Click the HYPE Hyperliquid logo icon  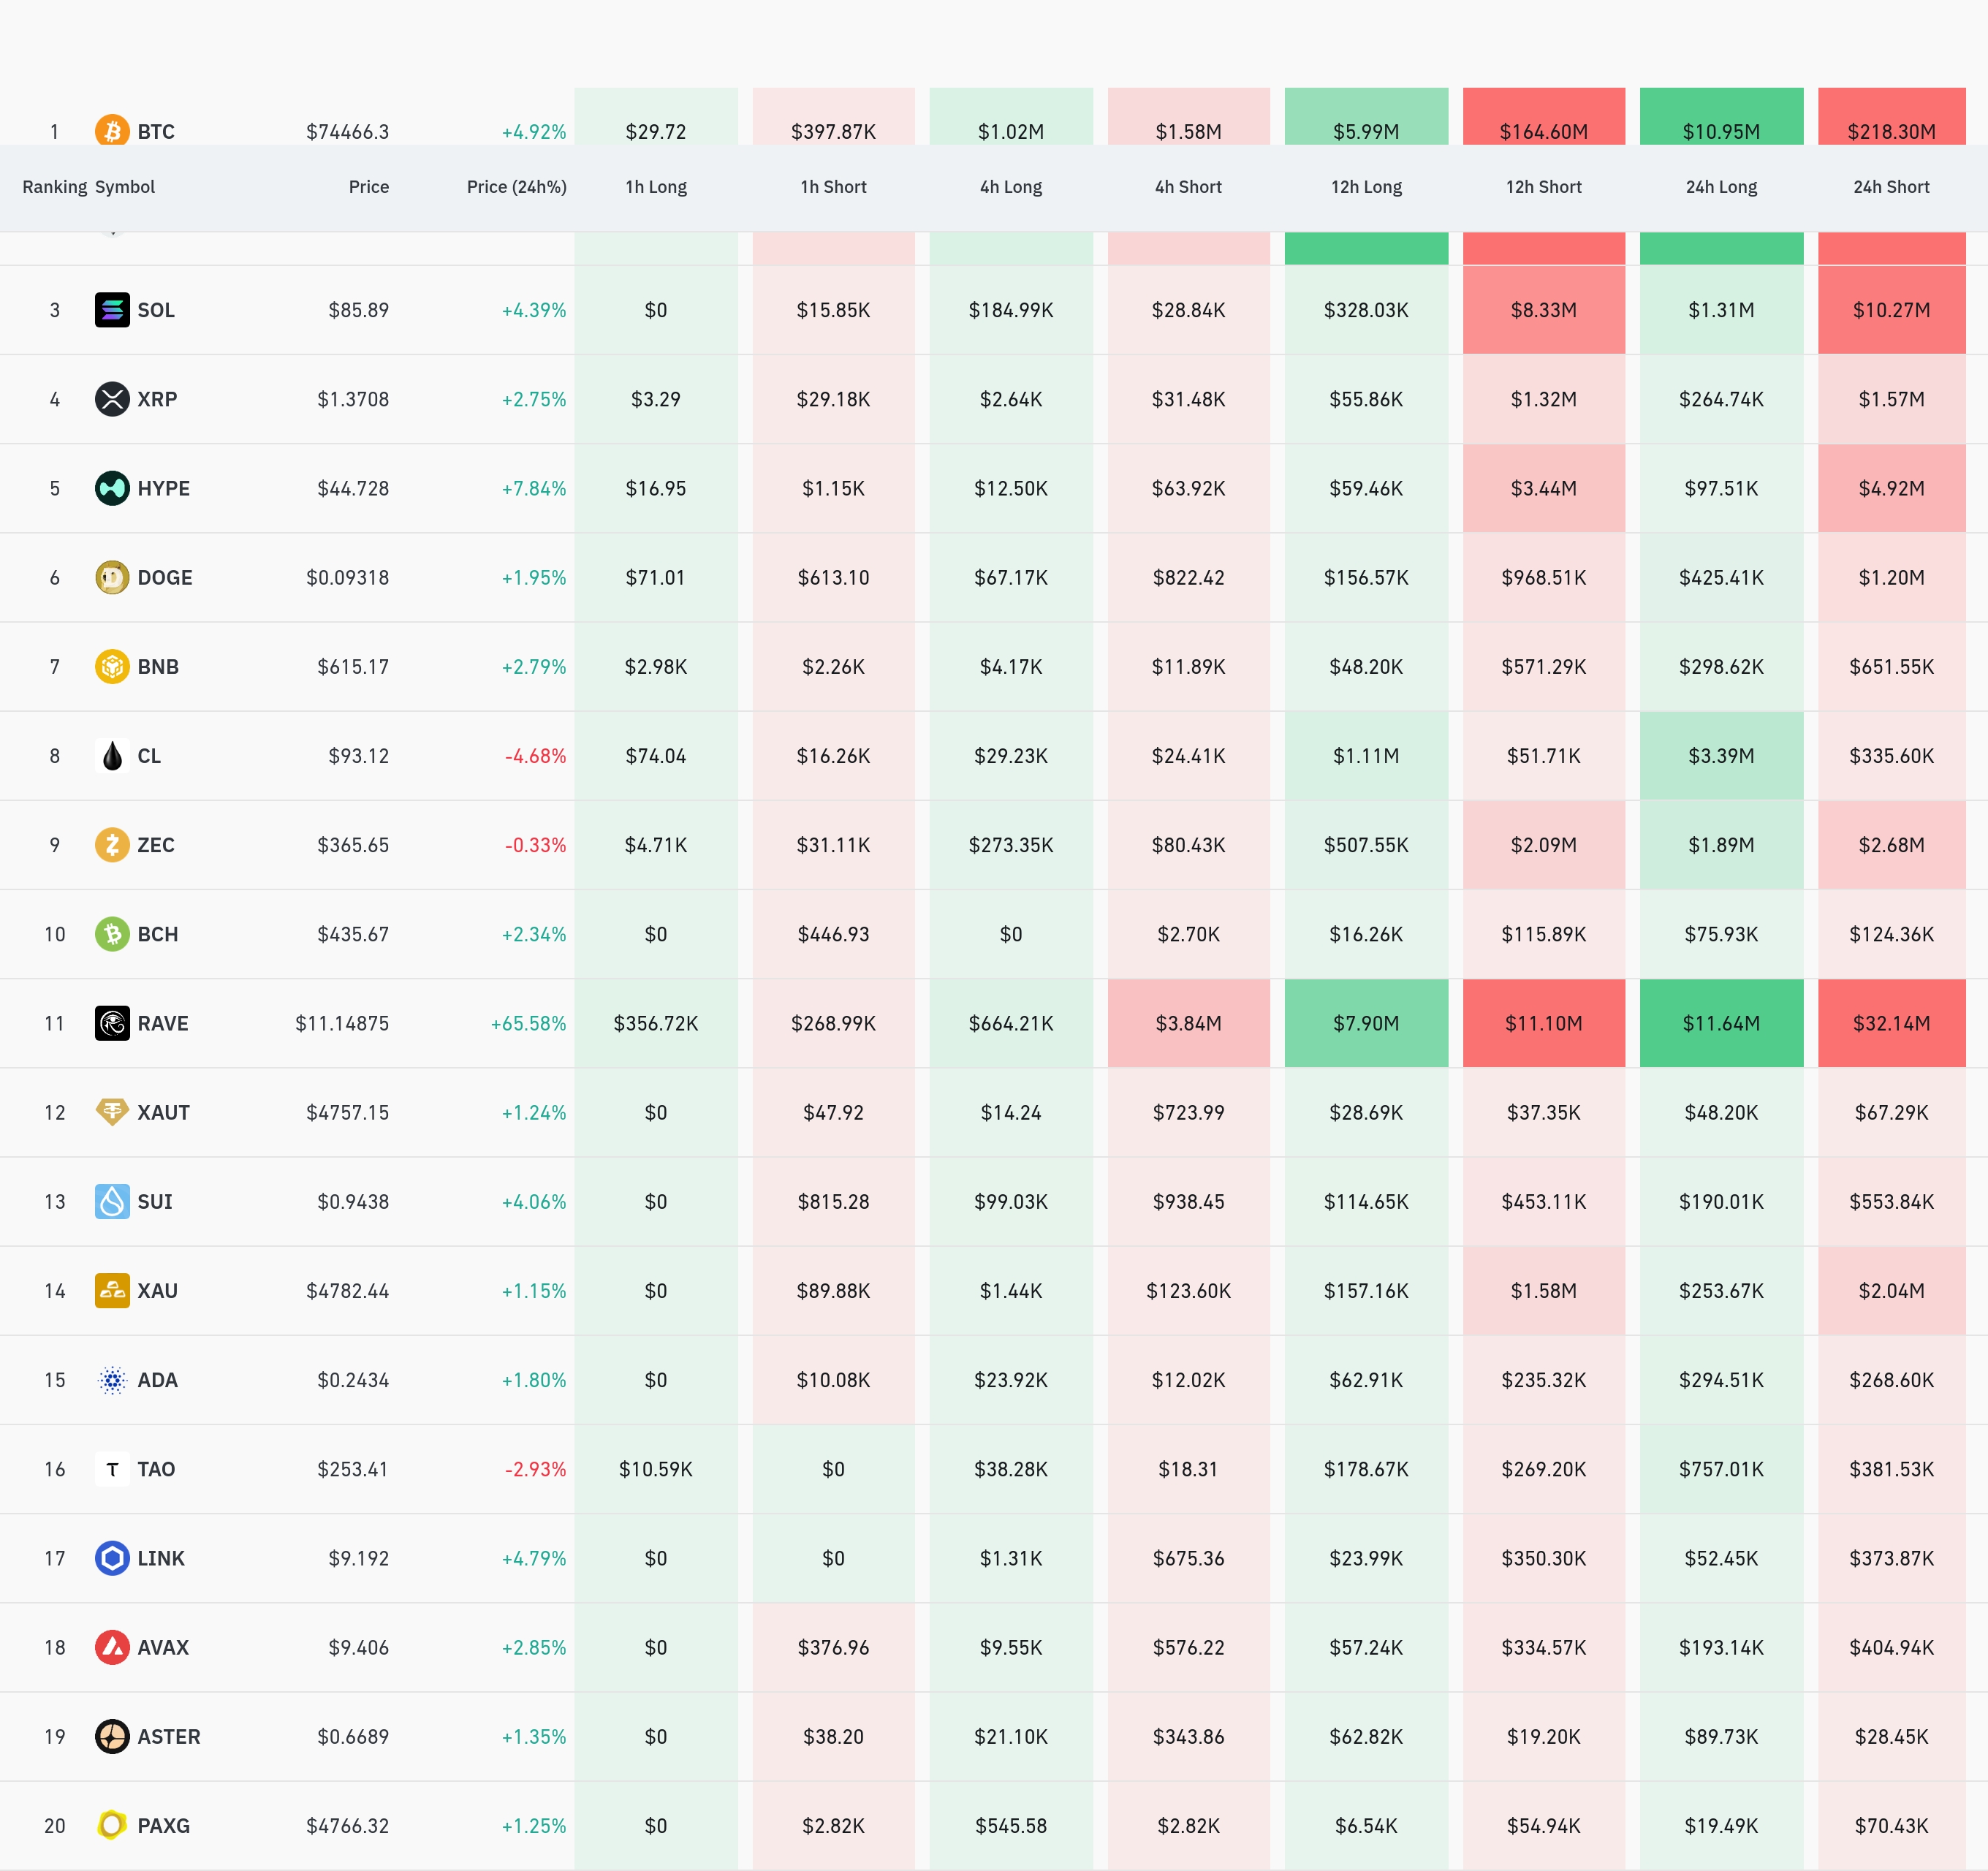pyautogui.click(x=112, y=488)
